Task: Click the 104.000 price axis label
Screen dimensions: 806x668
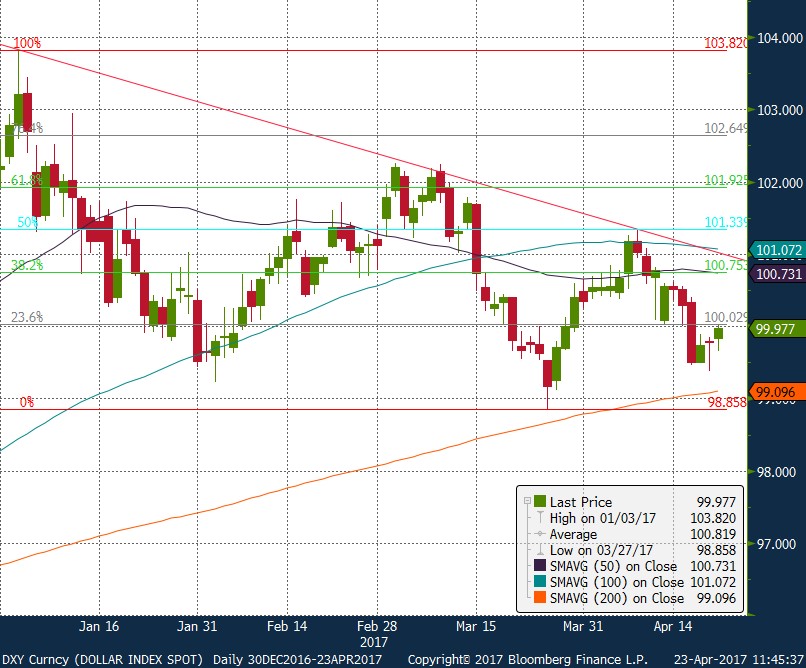Action: (x=780, y=38)
